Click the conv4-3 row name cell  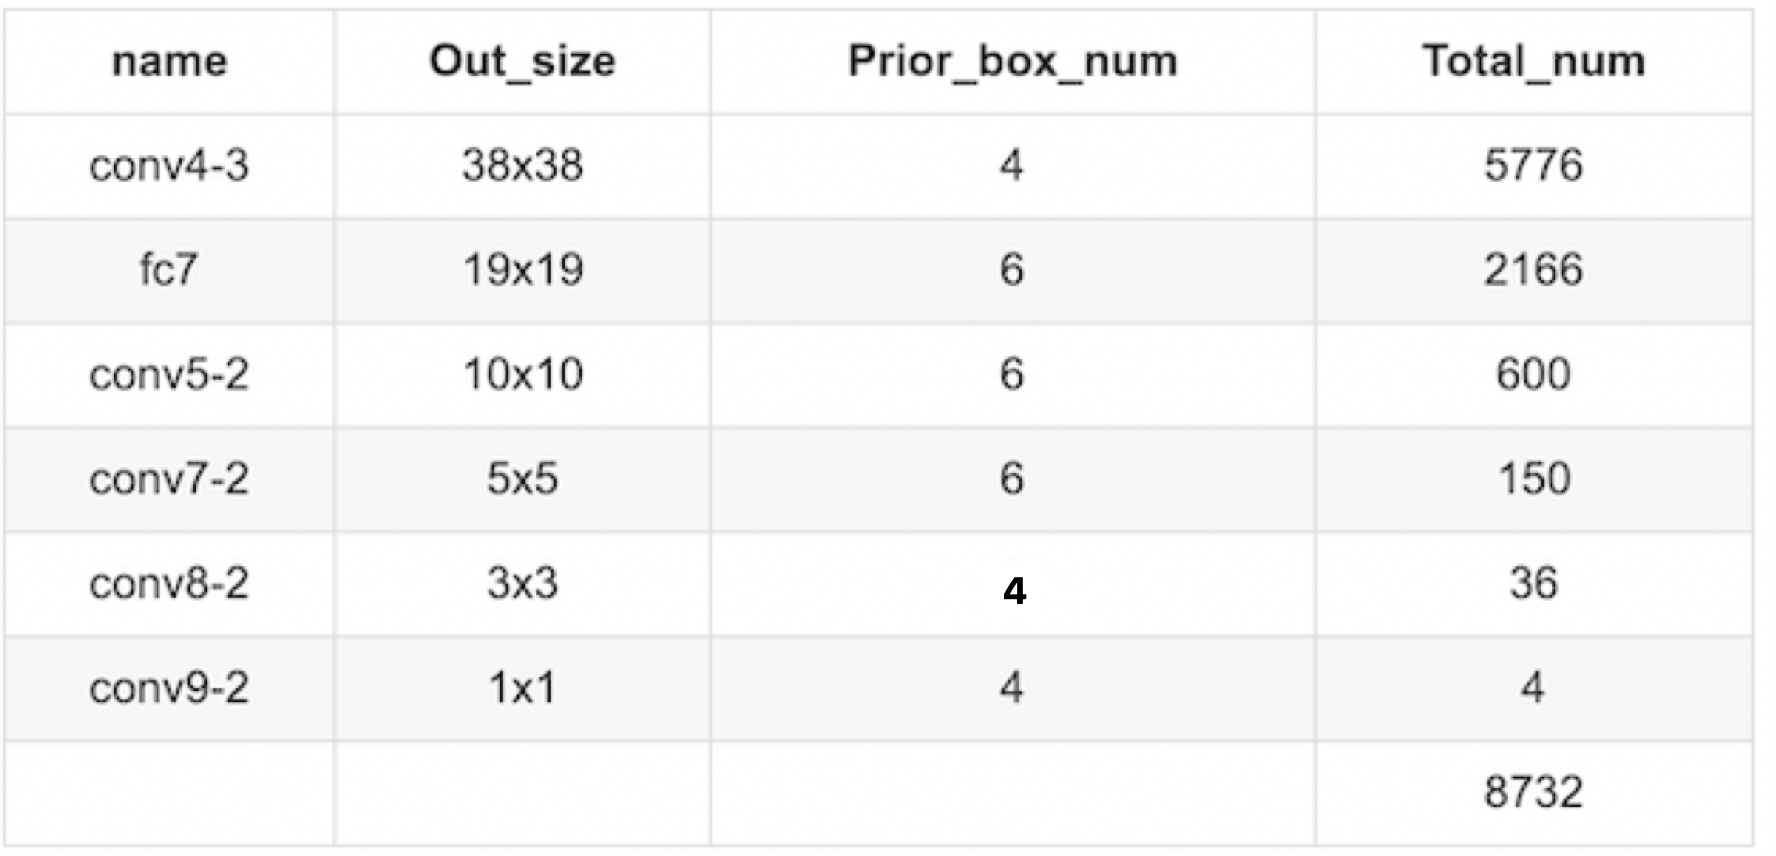169,166
